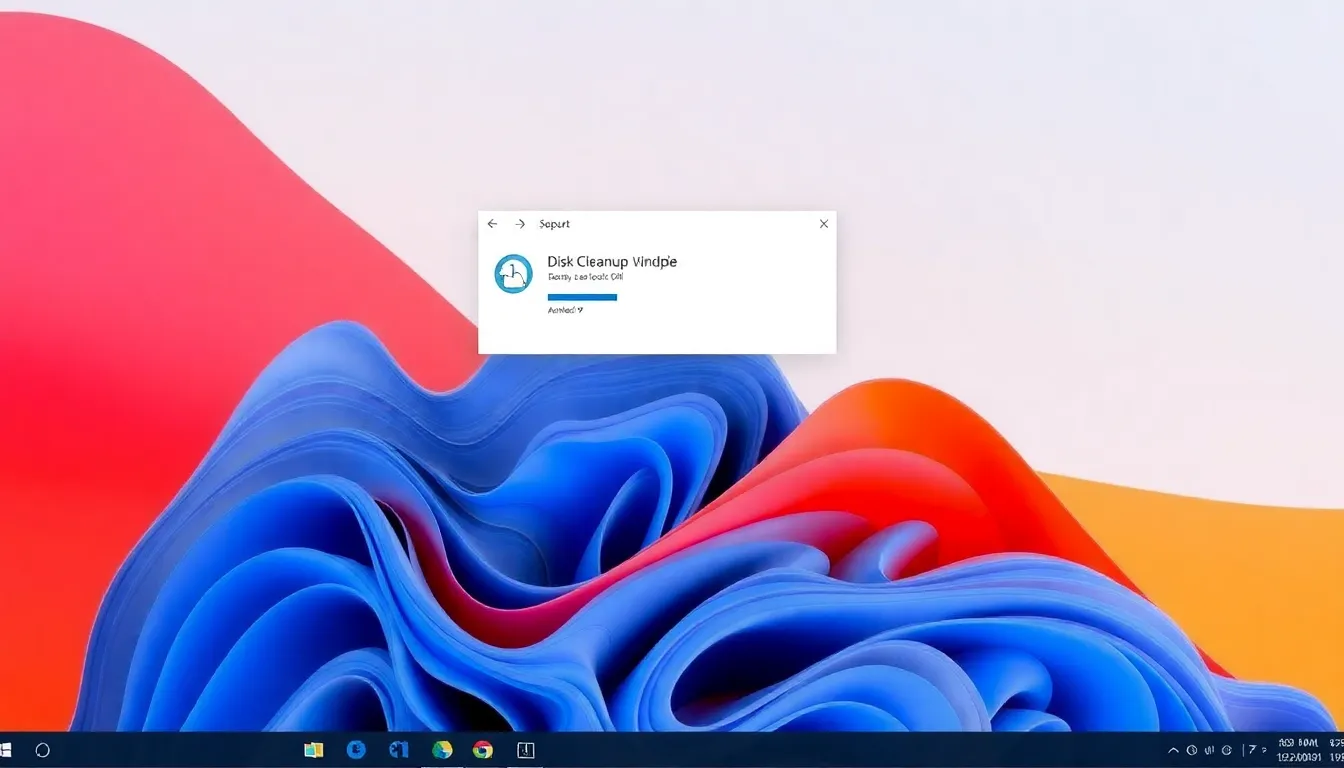
Task: Expand hidden system tray icons chevron
Action: (x=1173, y=750)
